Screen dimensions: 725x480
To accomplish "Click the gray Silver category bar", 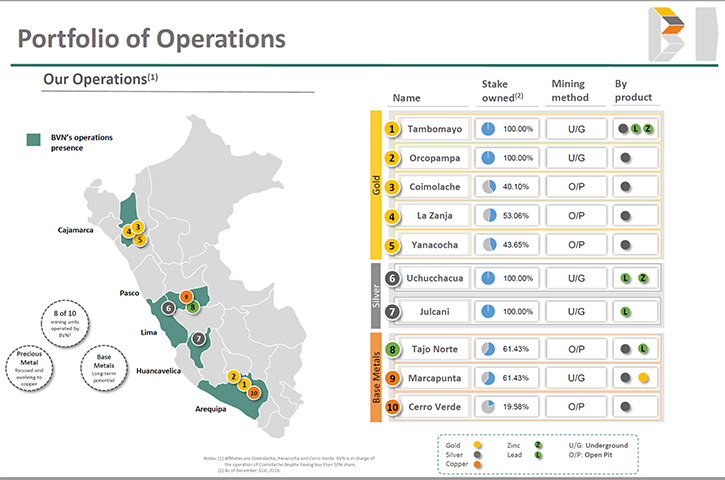I will point(376,296).
